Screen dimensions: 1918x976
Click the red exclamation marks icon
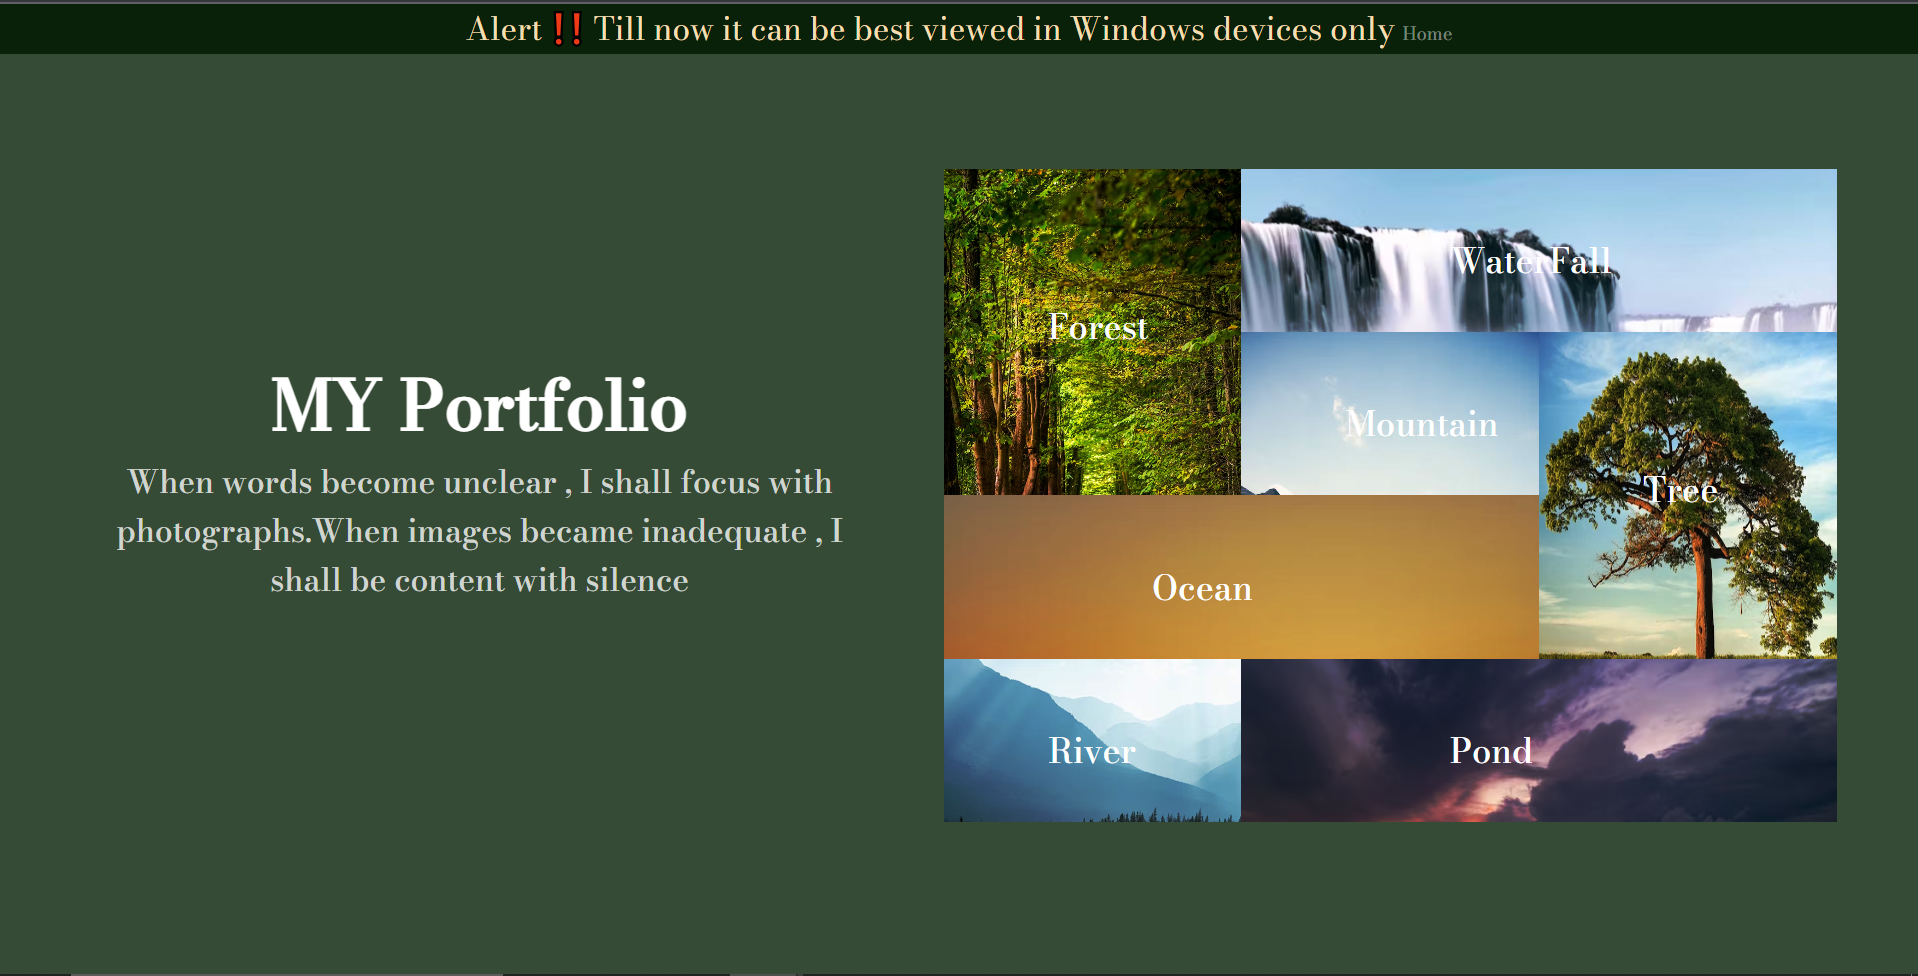click(567, 29)
